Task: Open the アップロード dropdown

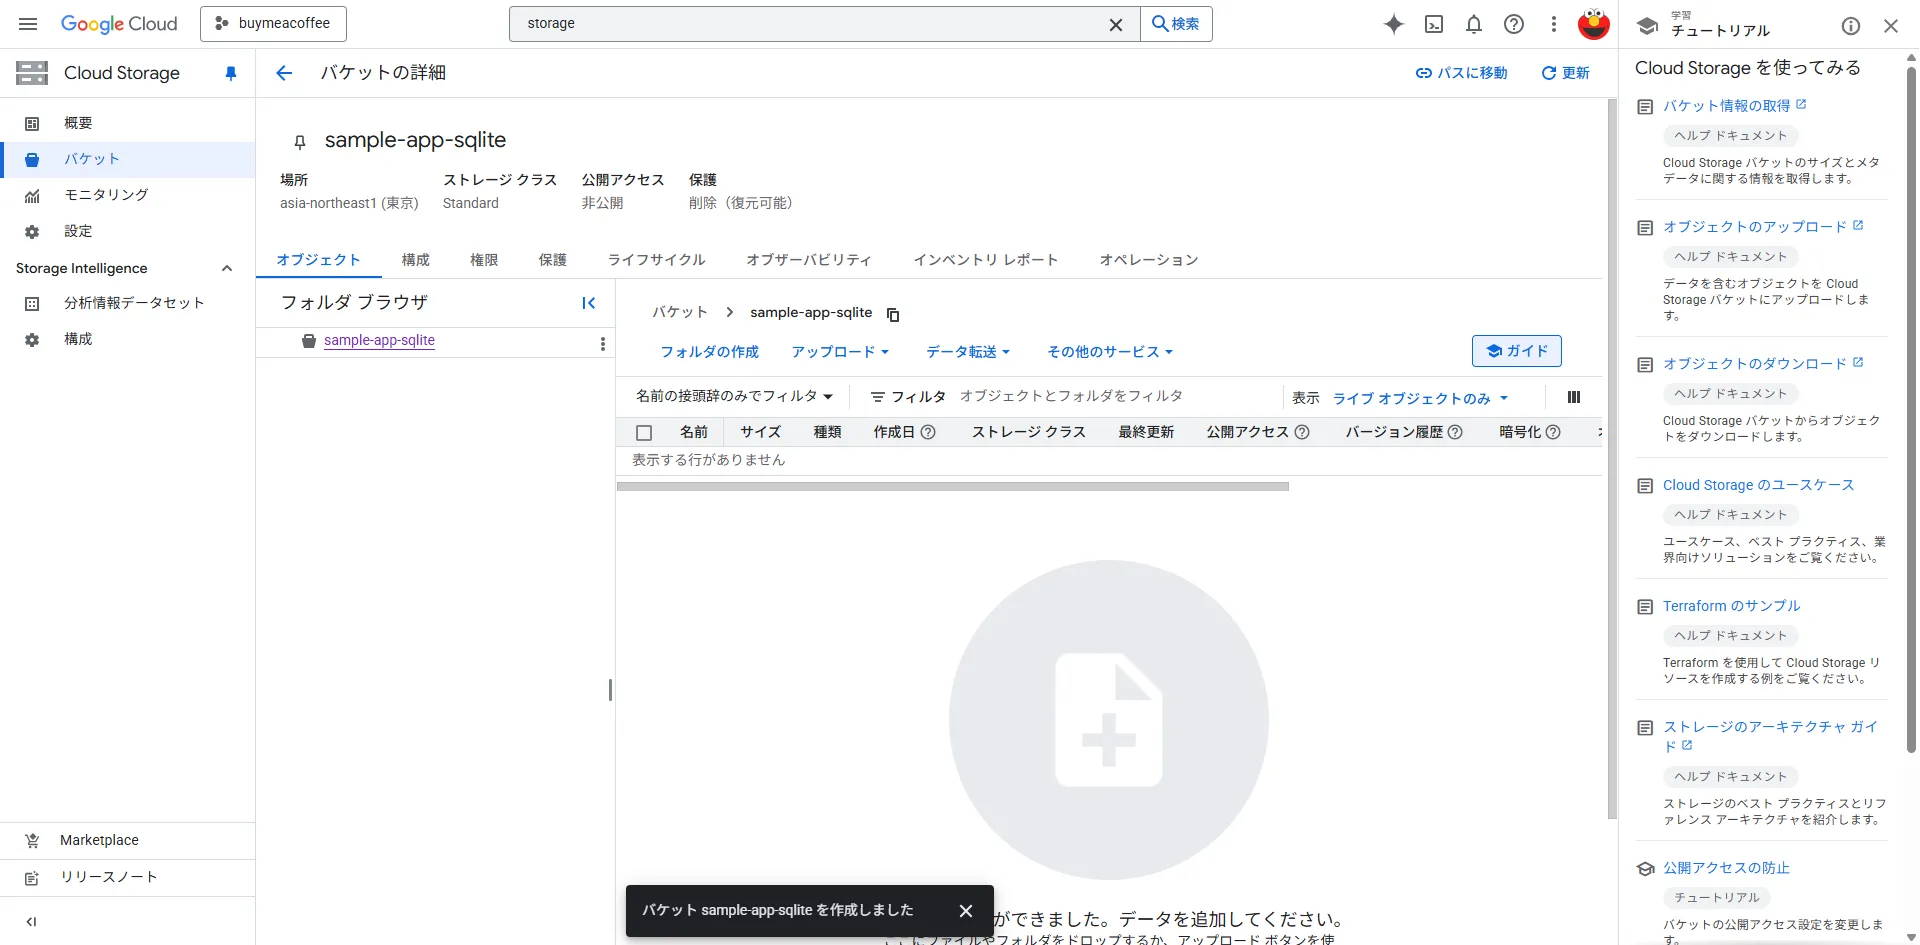Action: pyautogui.click(x=840, y=351)
